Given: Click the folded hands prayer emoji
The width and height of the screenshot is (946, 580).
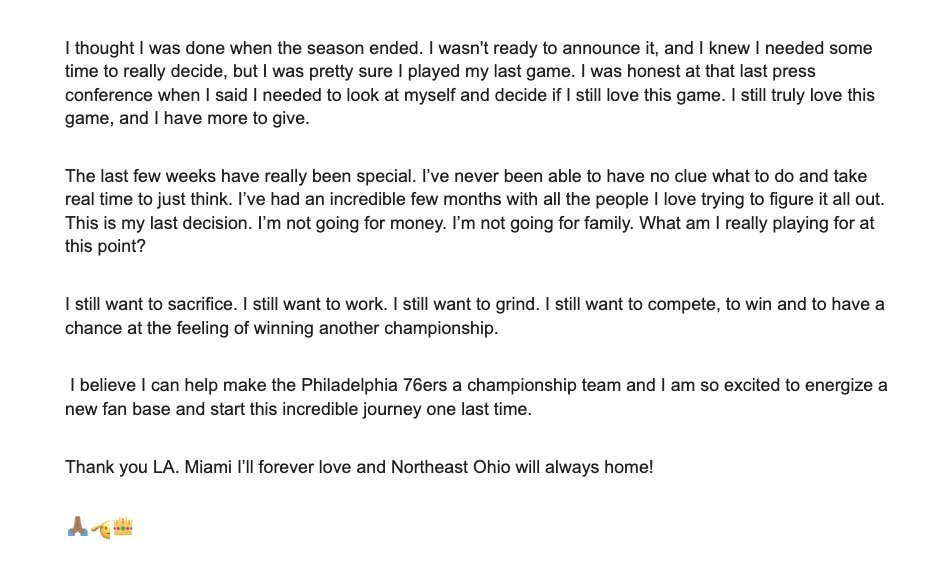Looking at the screenshot, I should [77, 526].
